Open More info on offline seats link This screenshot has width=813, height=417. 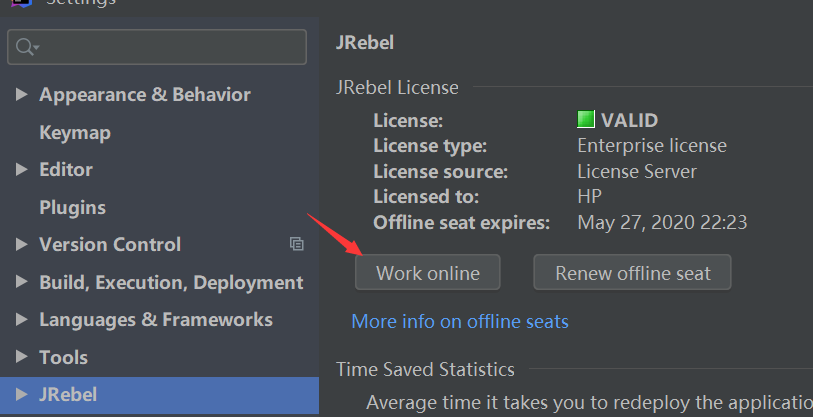coord(459,322)
